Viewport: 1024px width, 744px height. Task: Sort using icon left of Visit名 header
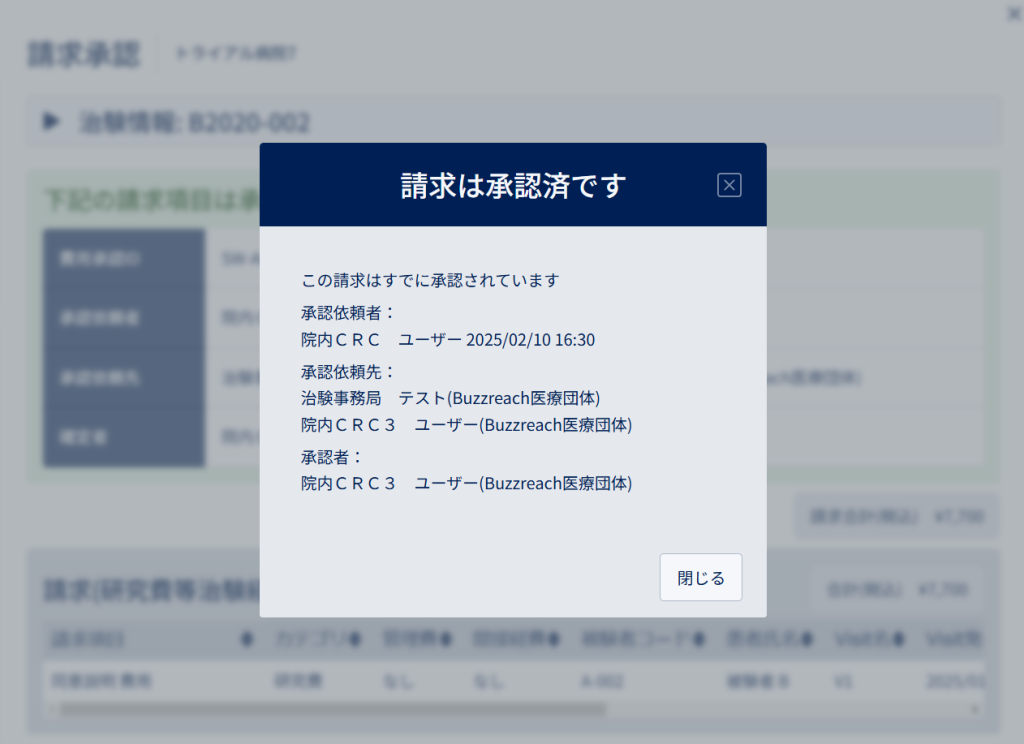(807, 639)
